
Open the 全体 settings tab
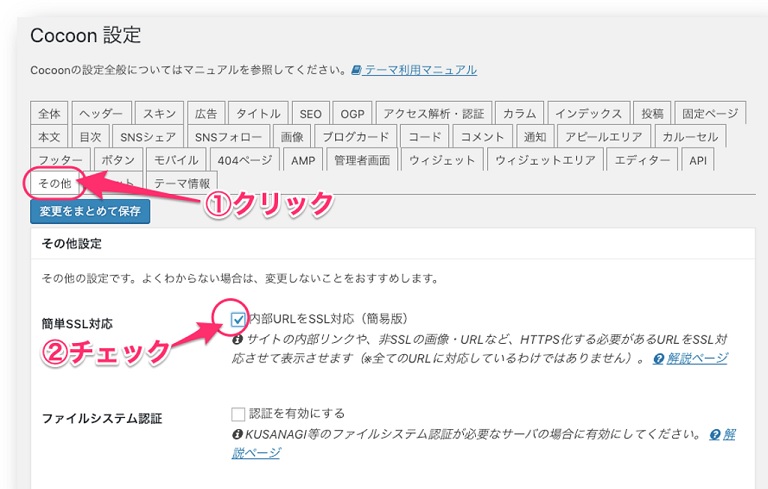coord(49,114)
